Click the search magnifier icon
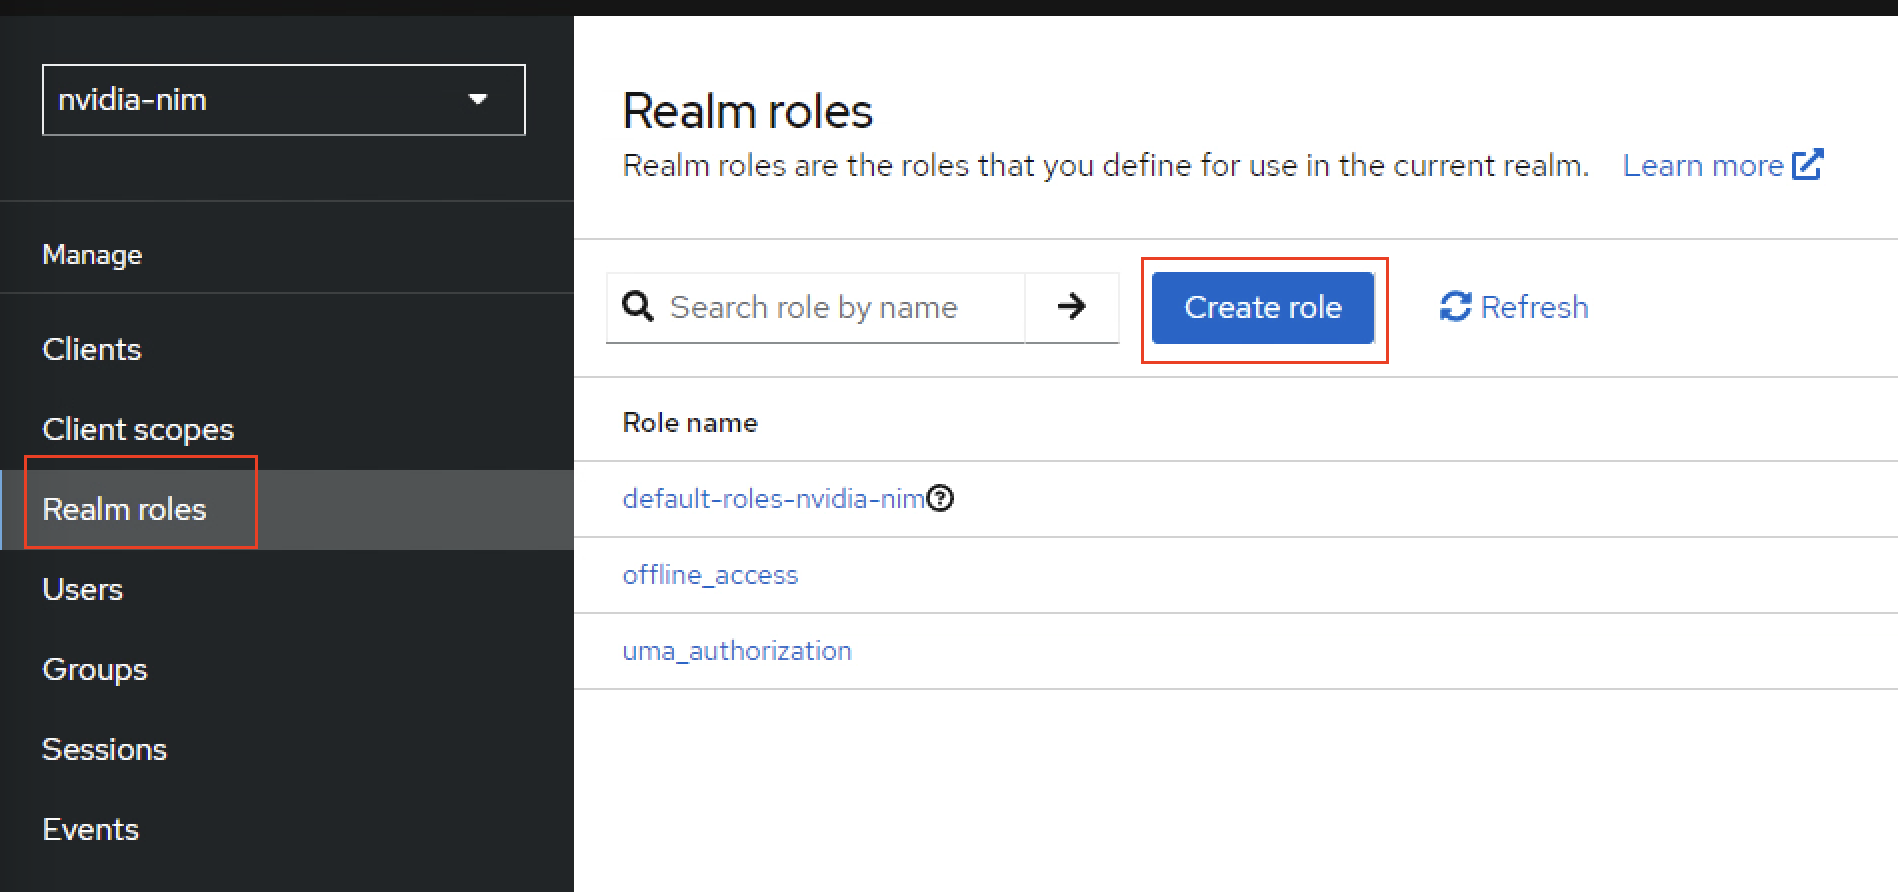Screen dimensions: 1898x892 click(638, 306)
